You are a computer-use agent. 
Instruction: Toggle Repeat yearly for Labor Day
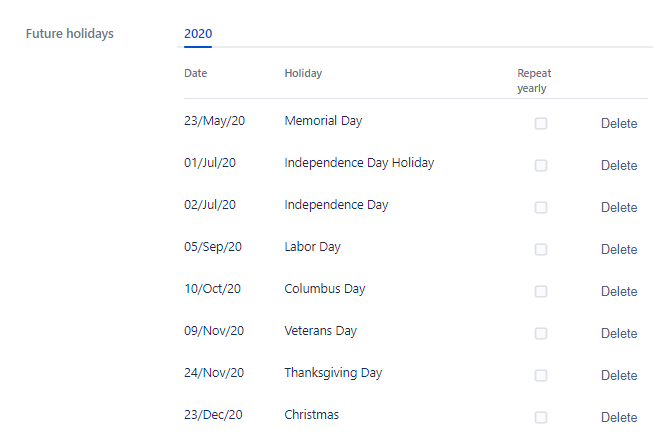click(x=541, y=250)
